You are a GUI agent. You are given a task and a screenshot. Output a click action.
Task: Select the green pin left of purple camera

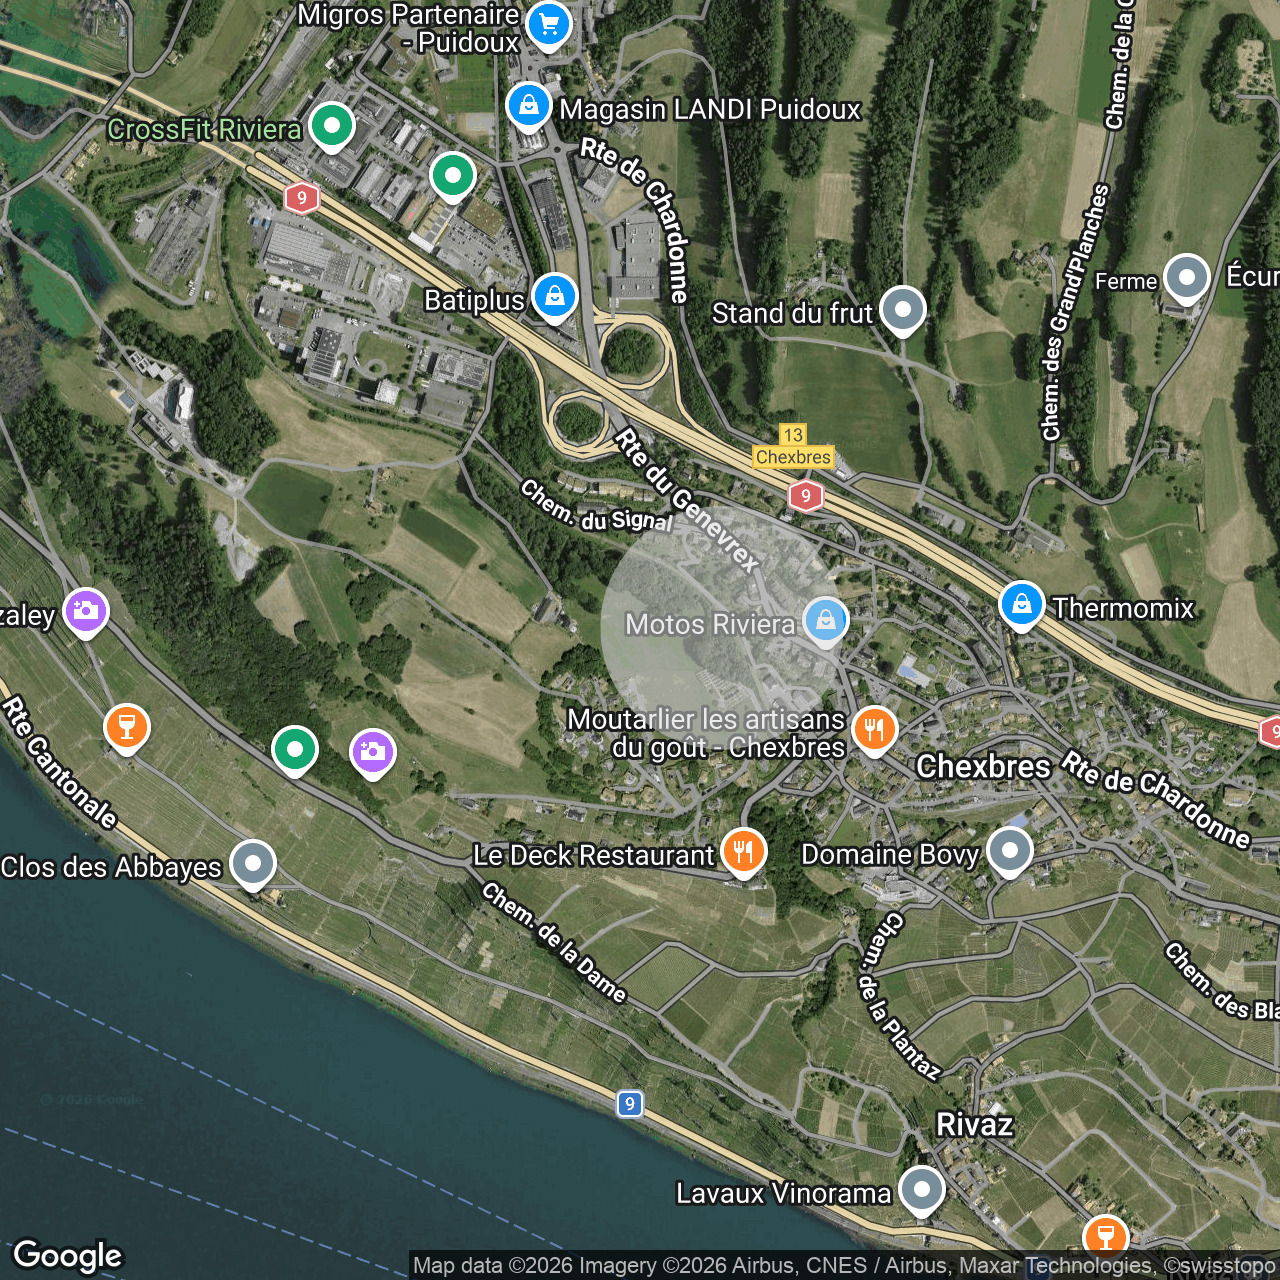294,749
